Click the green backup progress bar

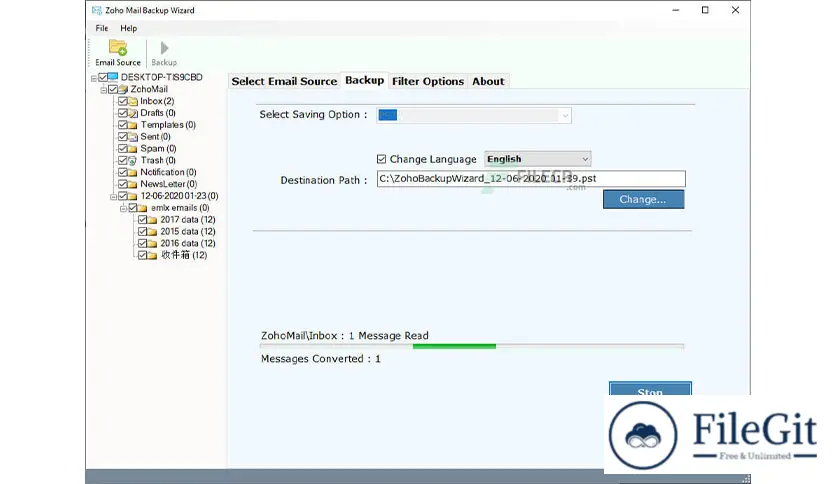pyautogui.click(x=454, y=346)
